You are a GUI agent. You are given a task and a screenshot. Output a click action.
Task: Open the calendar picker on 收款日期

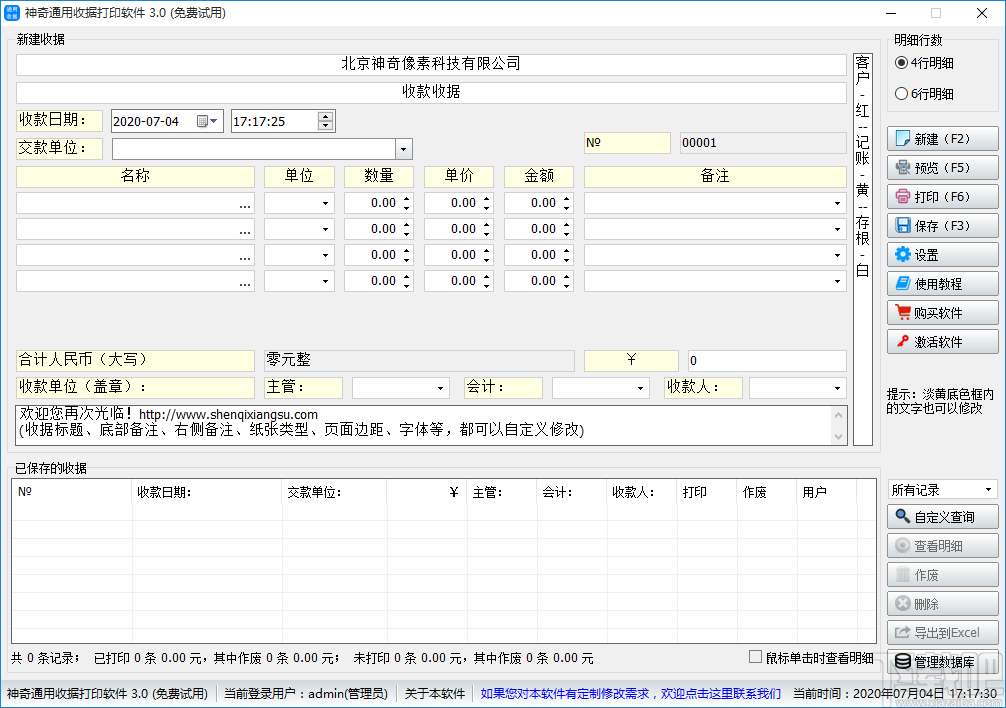coord(207,121)
